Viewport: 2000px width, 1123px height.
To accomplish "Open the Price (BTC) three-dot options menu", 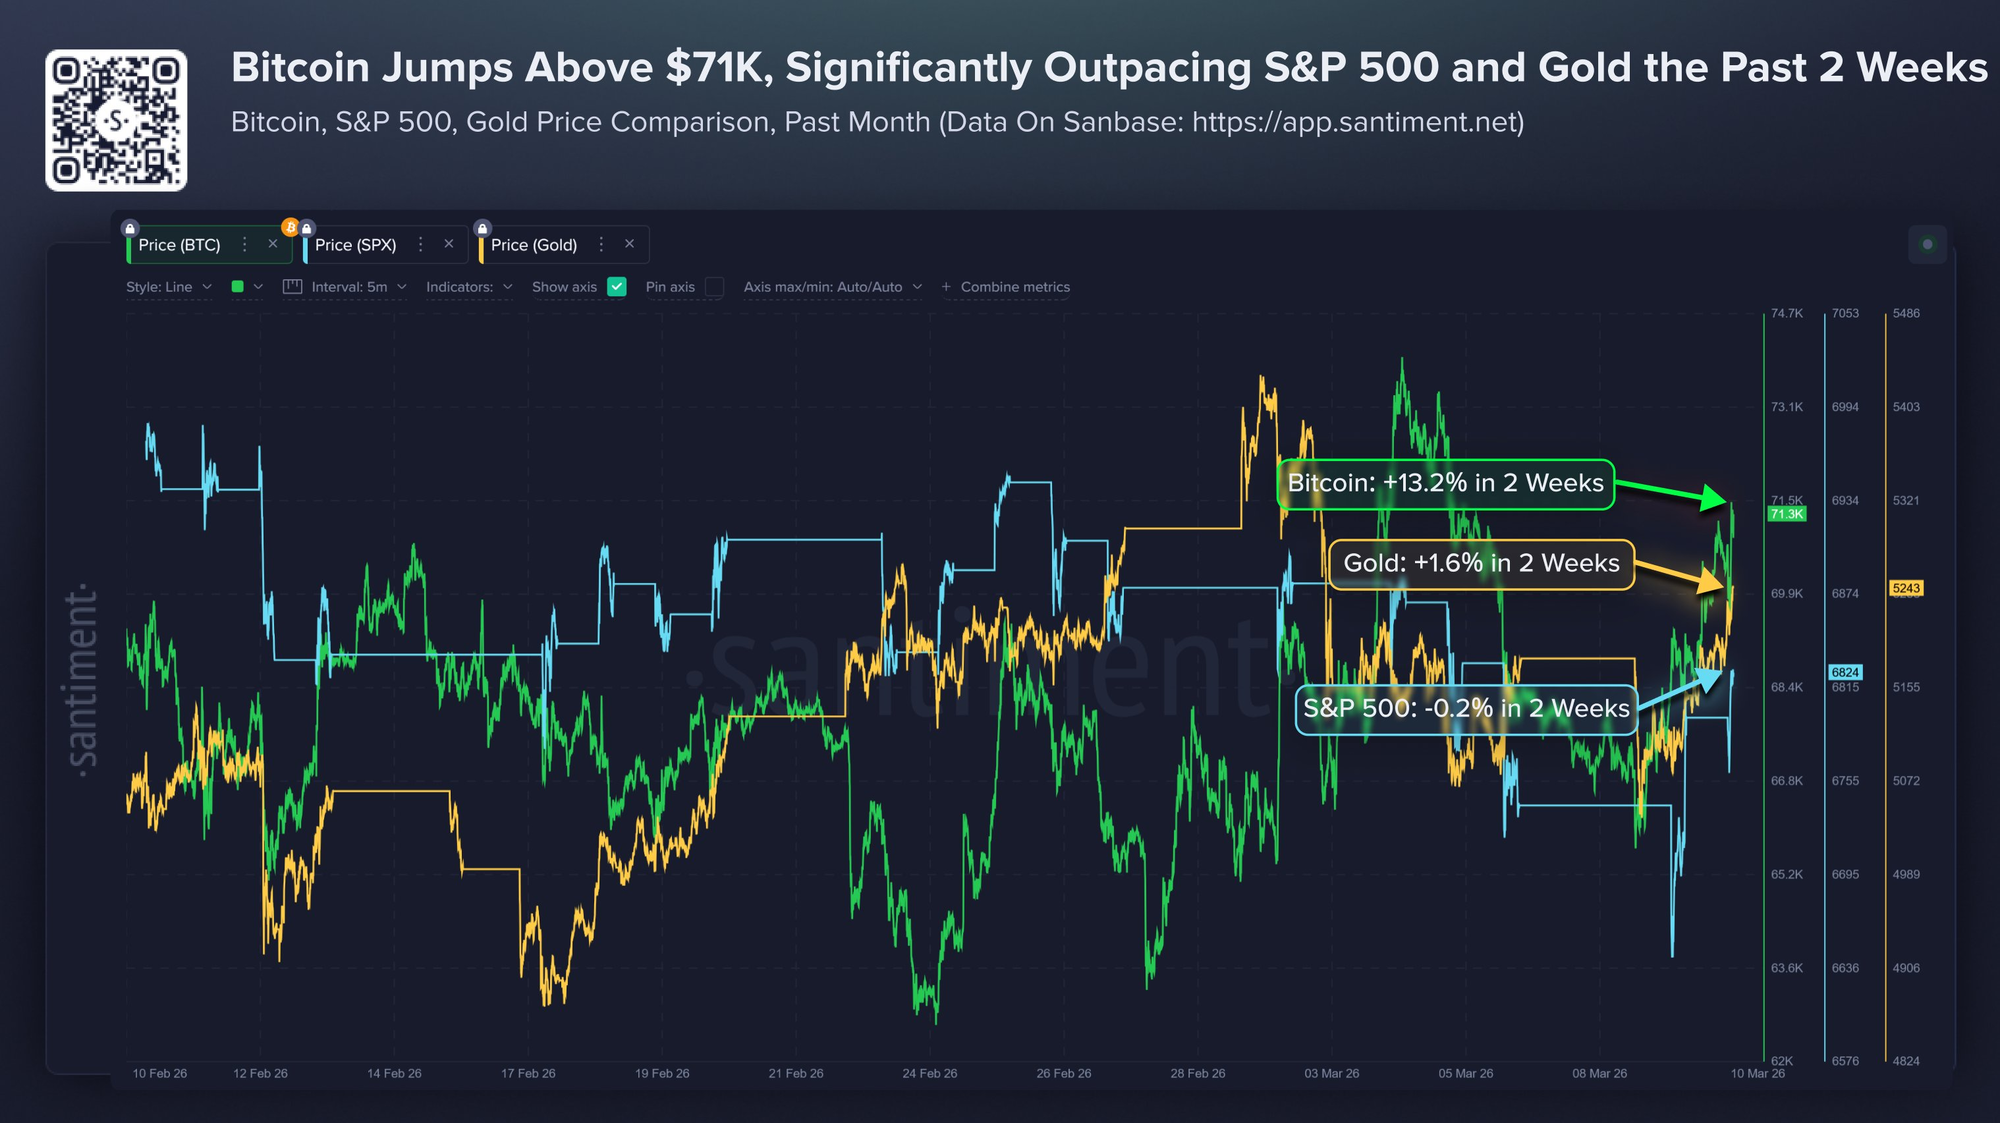I will pyautogui.click(x=245, y=245).
